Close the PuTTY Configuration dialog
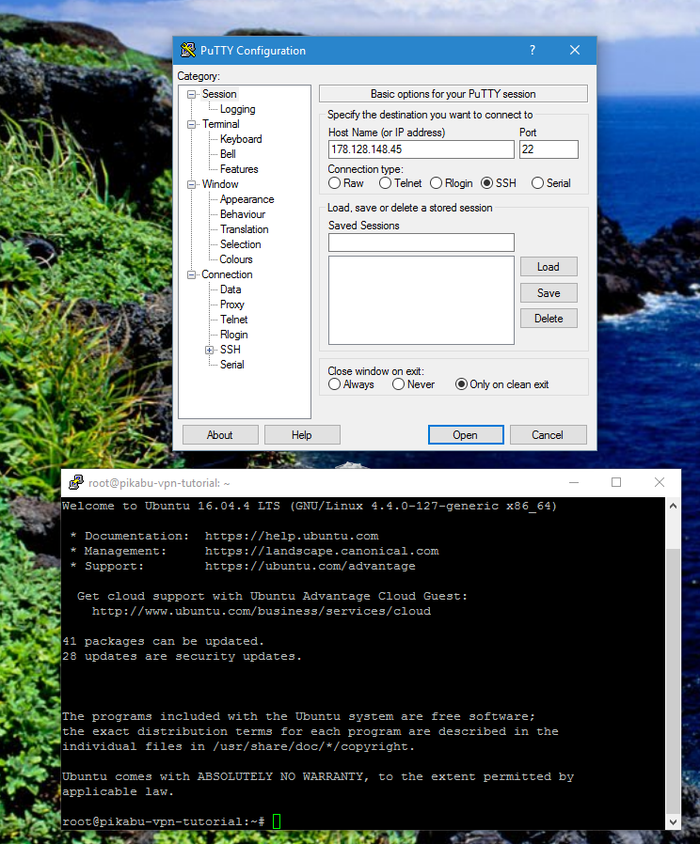 (x=575, y=51)
